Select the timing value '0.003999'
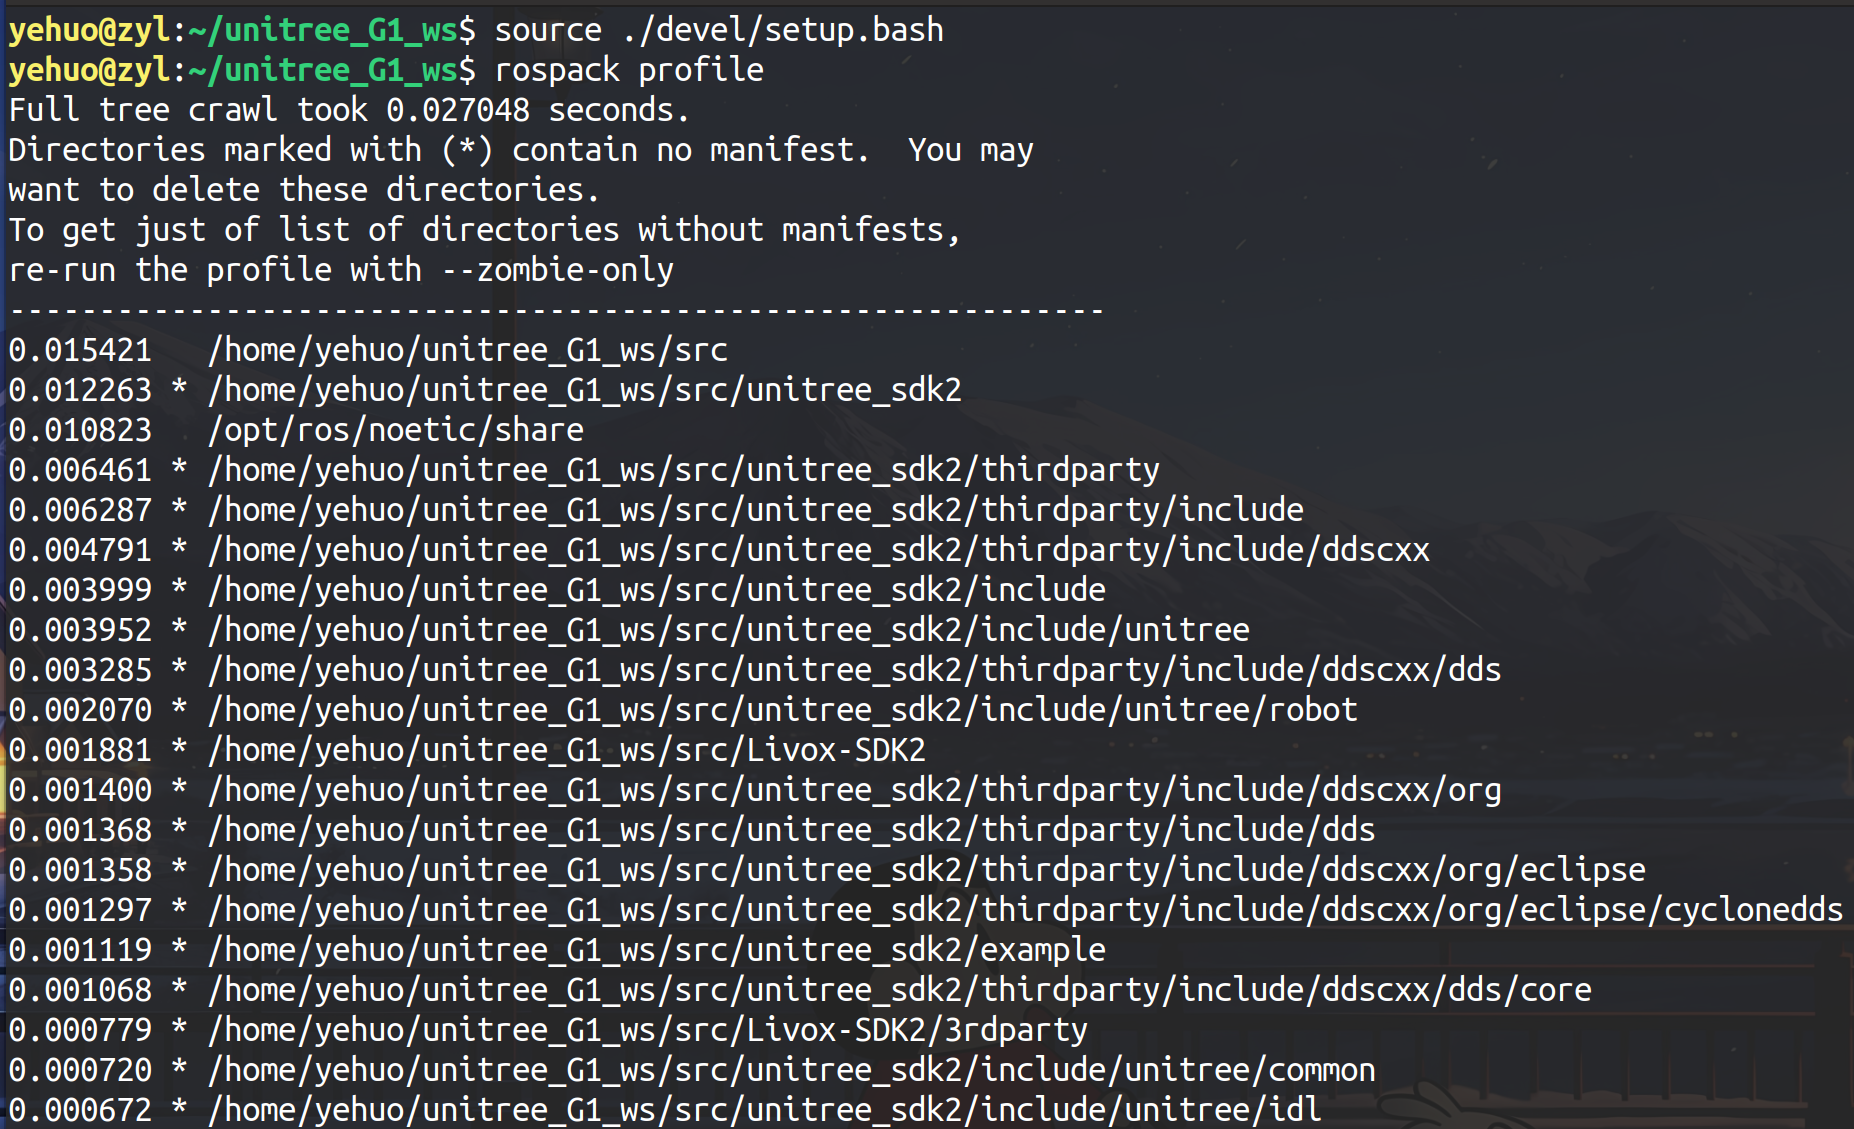 (80, 590)
